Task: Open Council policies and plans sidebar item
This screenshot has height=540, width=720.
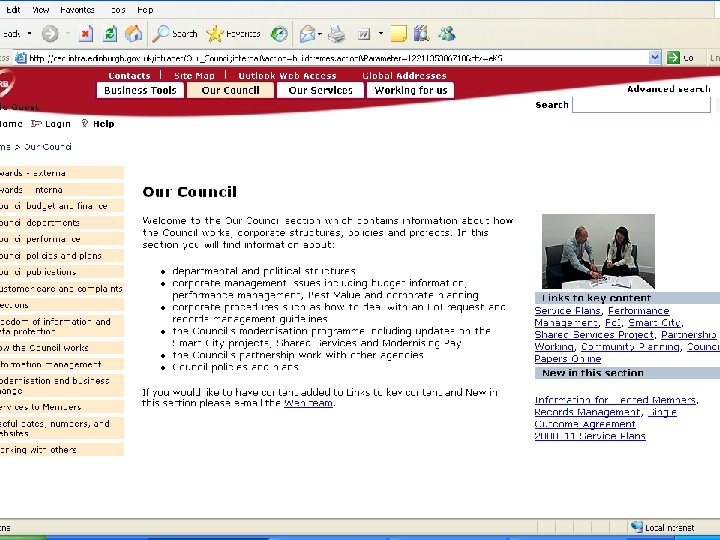Action: coord(62,256)
